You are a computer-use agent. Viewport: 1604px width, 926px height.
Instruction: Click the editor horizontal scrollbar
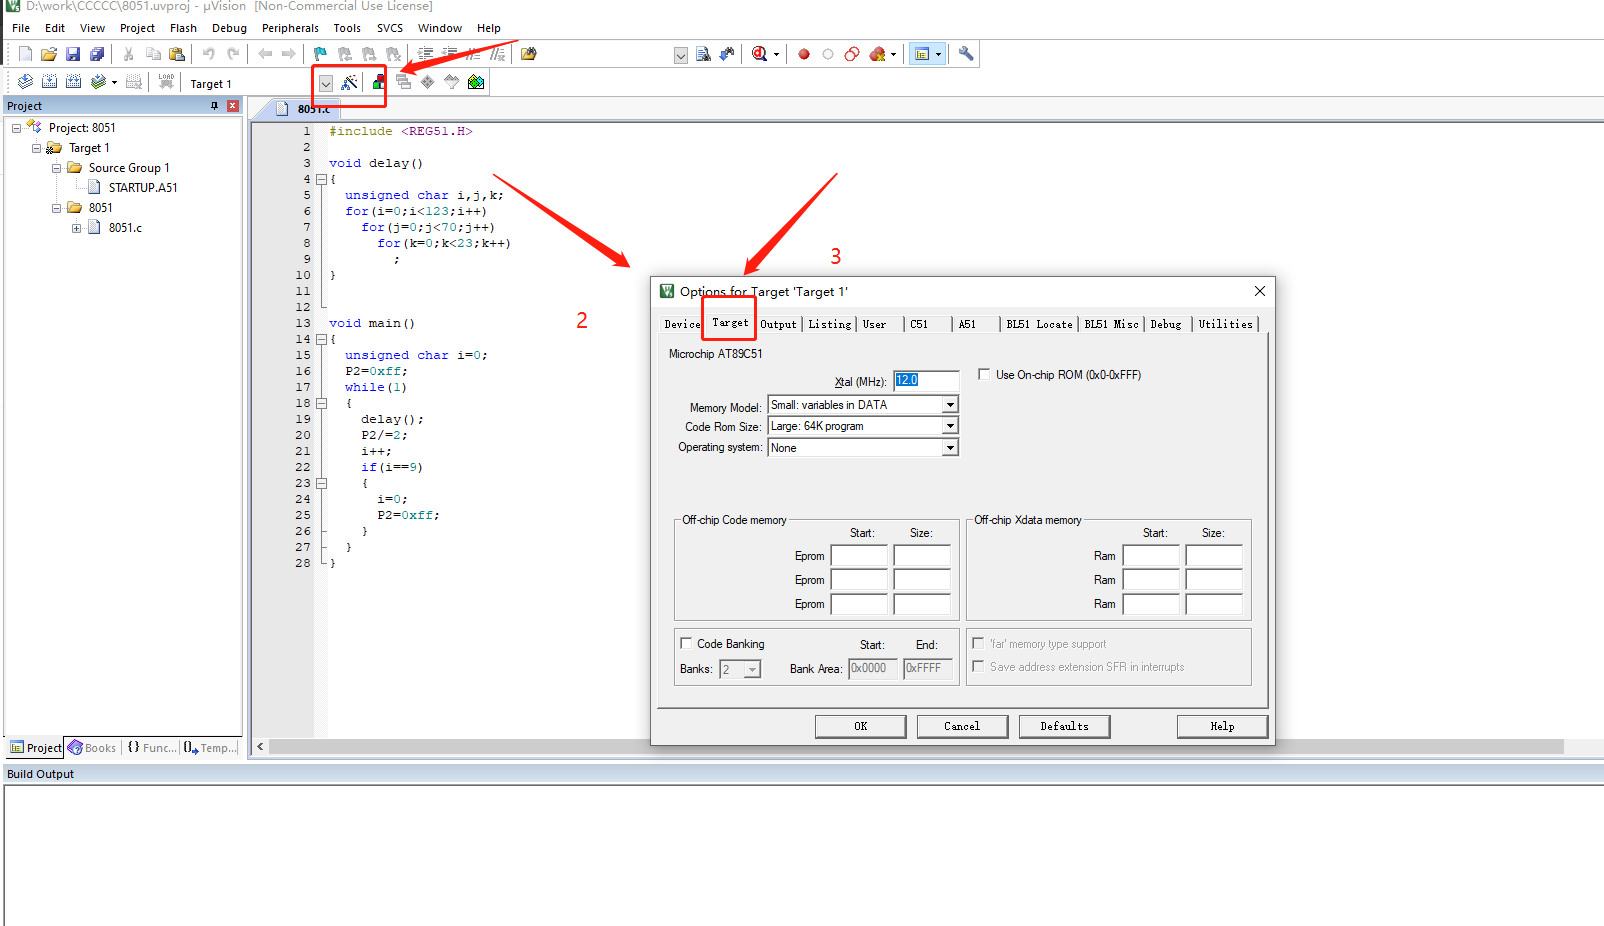pos(915,747)
